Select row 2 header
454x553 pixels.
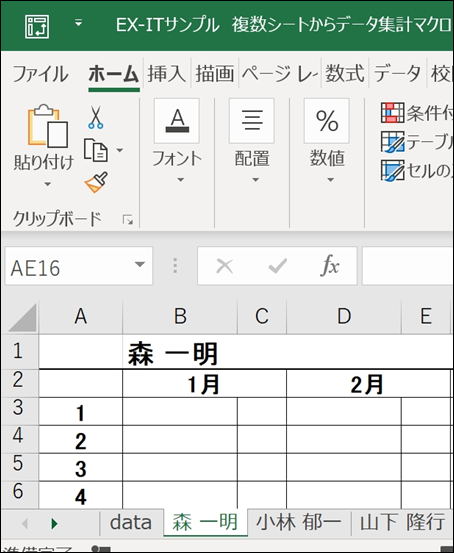19,383
